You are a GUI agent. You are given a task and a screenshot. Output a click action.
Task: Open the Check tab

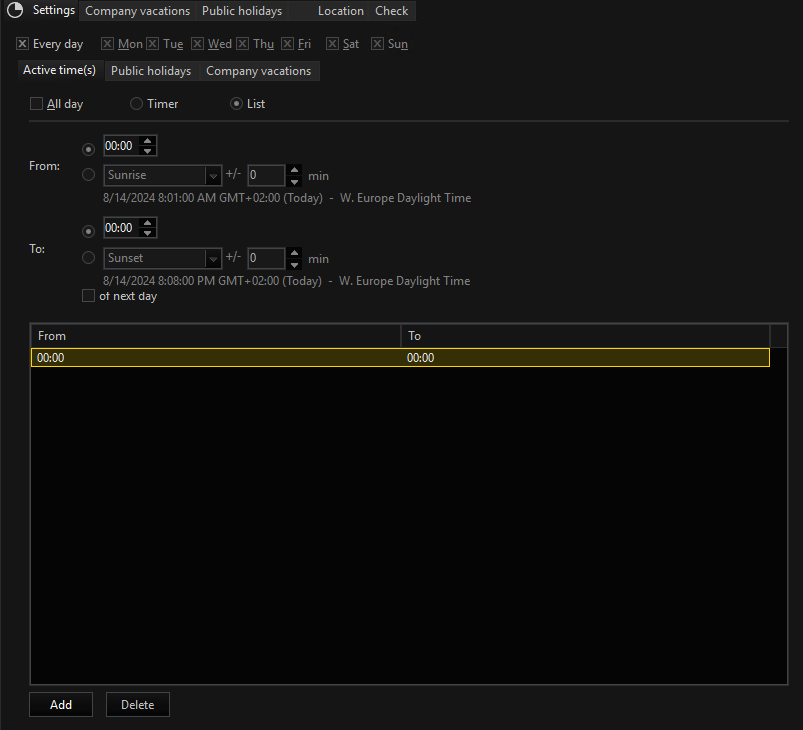pos(392,11)
